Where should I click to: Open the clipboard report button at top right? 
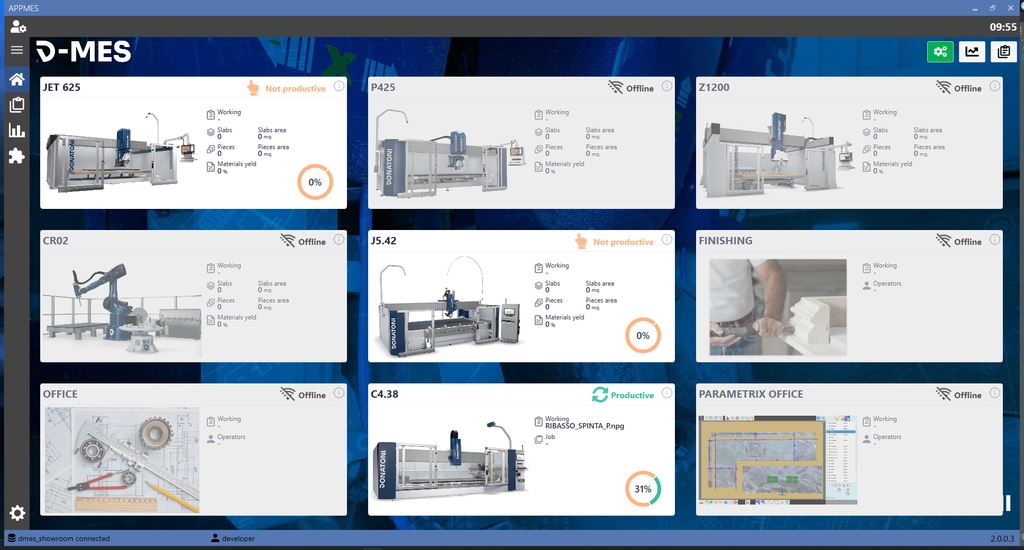tap(1004, 52)
